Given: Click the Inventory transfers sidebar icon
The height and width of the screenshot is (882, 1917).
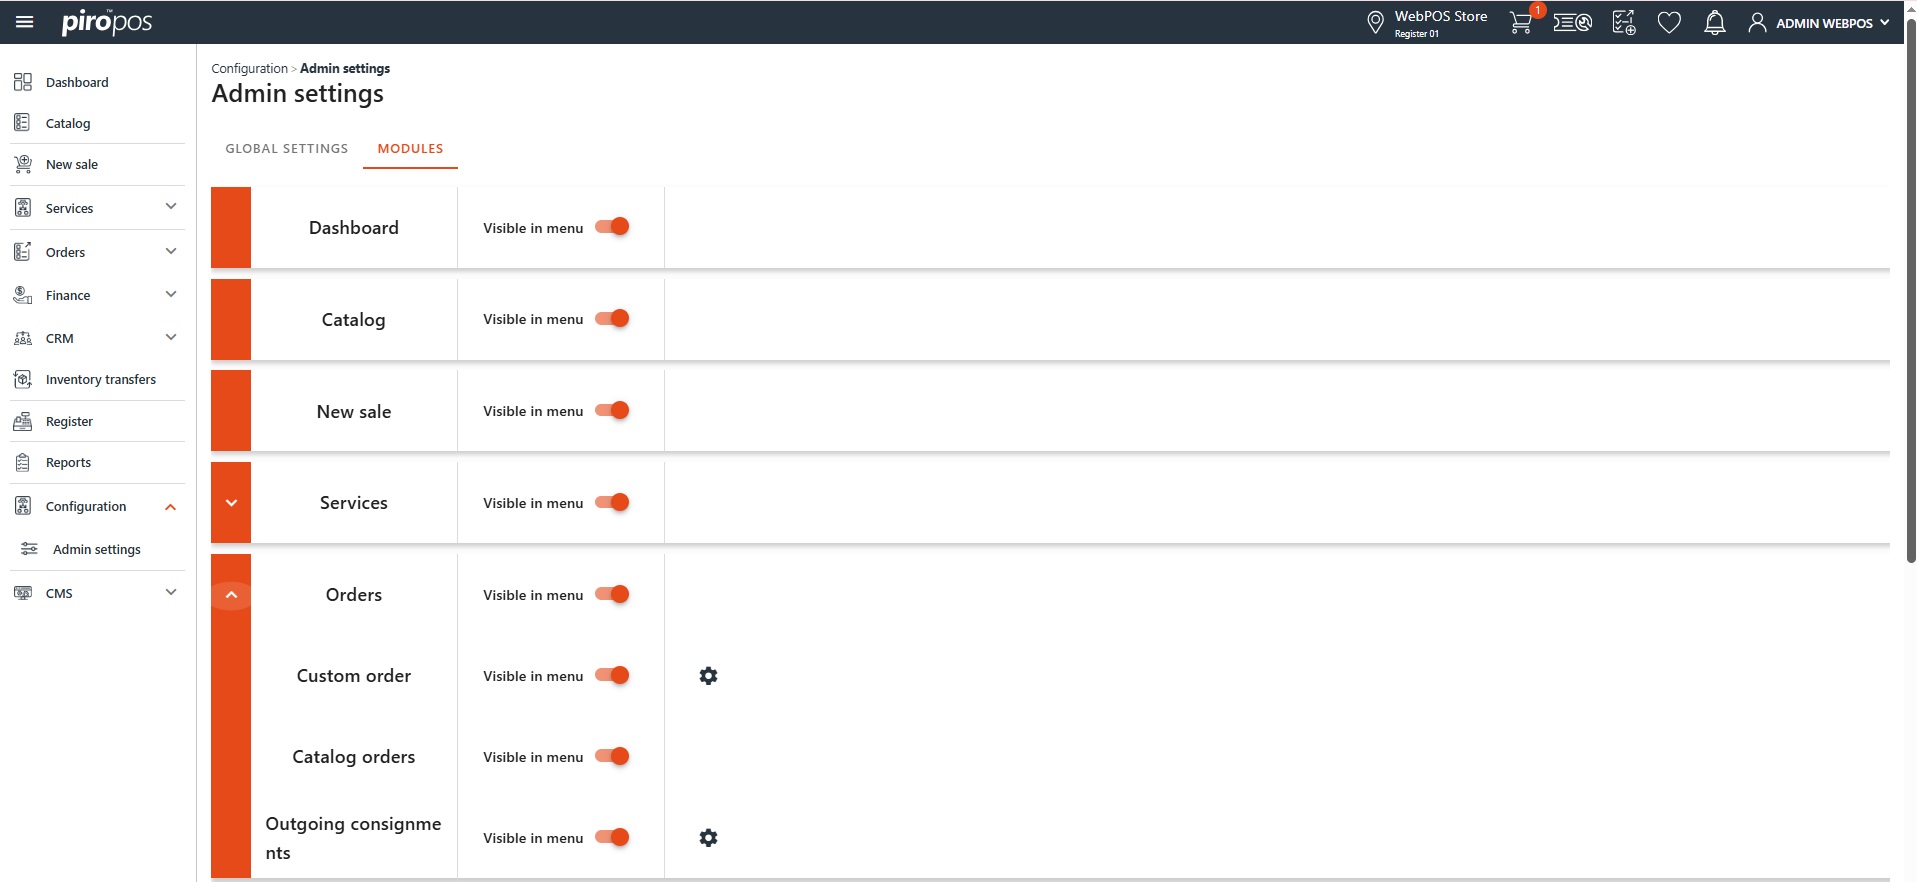Looking at the screenshot, I should point(23,380).
